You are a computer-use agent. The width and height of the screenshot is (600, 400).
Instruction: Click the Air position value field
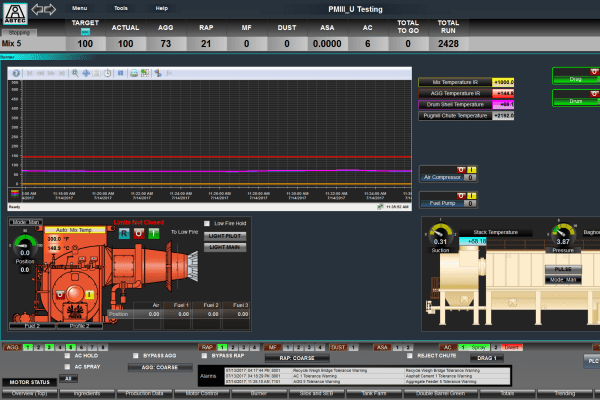point(147,314)
